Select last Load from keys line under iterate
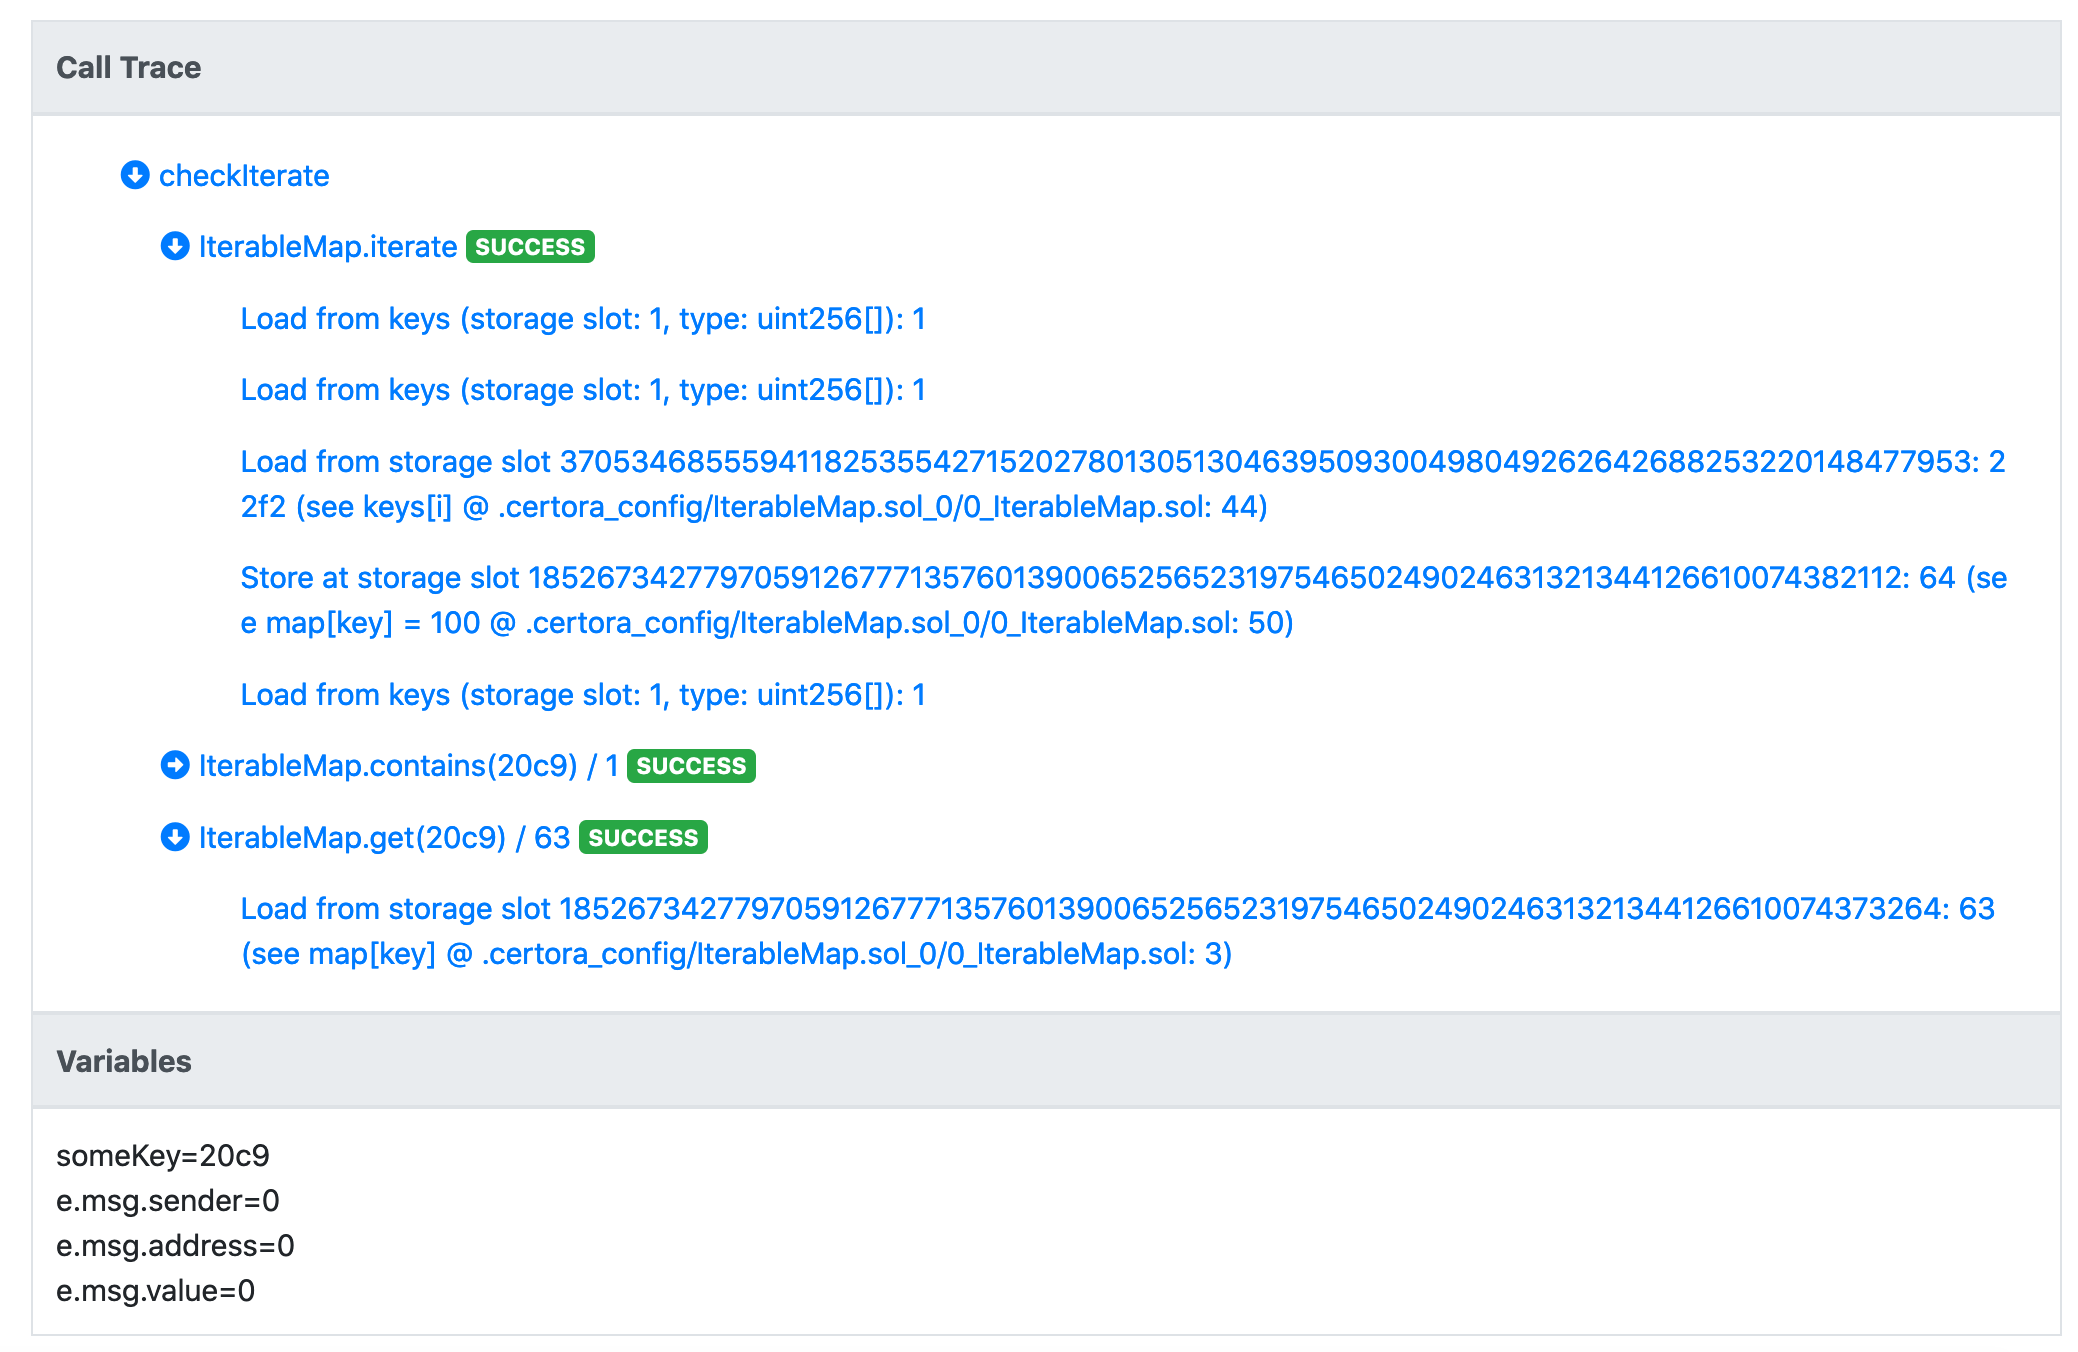This screenshot has height=1352, width=2078. (582, 695)
